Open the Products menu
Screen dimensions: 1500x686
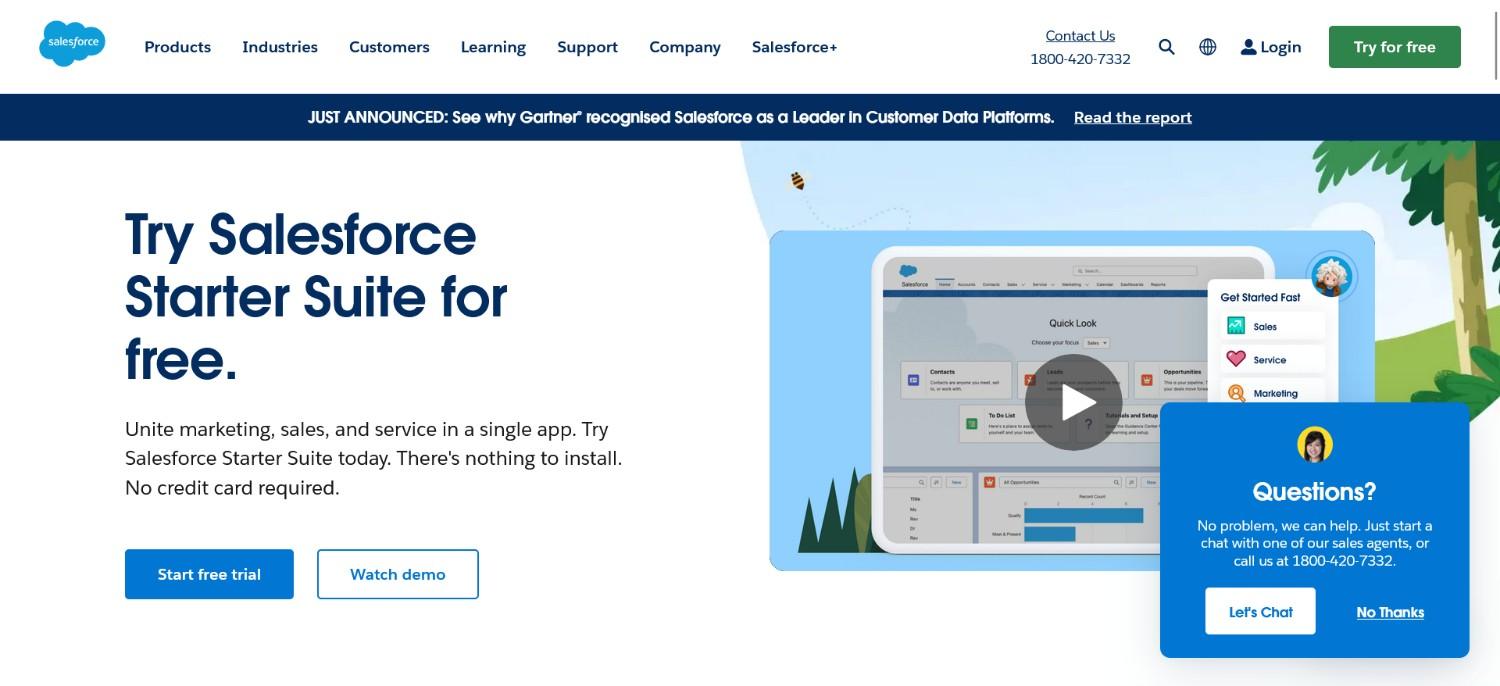coord(178,47)
